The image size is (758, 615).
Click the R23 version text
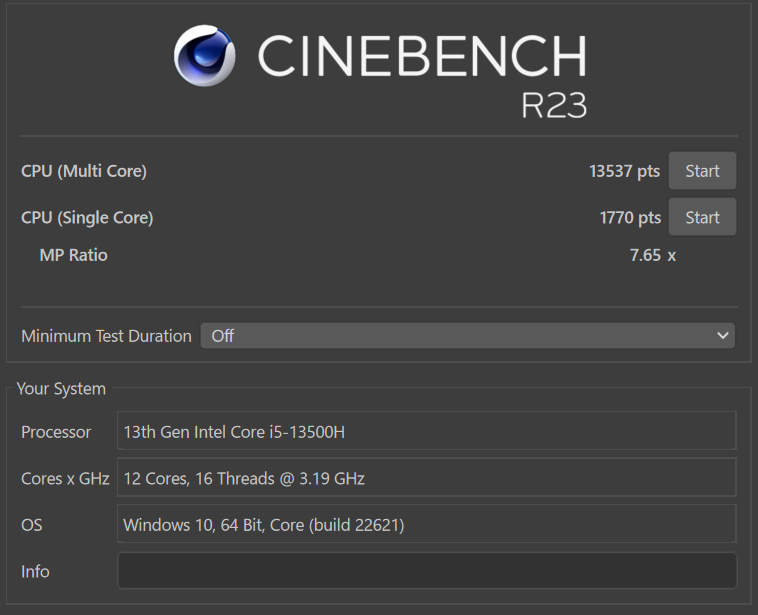click(554, 105)
